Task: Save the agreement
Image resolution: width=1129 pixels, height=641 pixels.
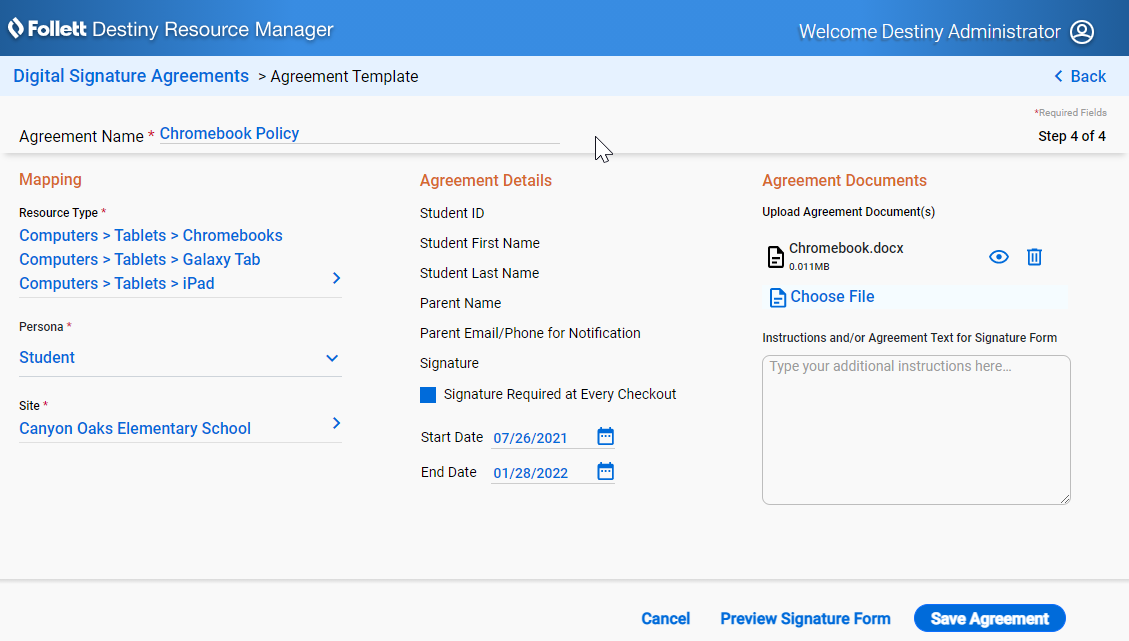Action: point(989,618)
